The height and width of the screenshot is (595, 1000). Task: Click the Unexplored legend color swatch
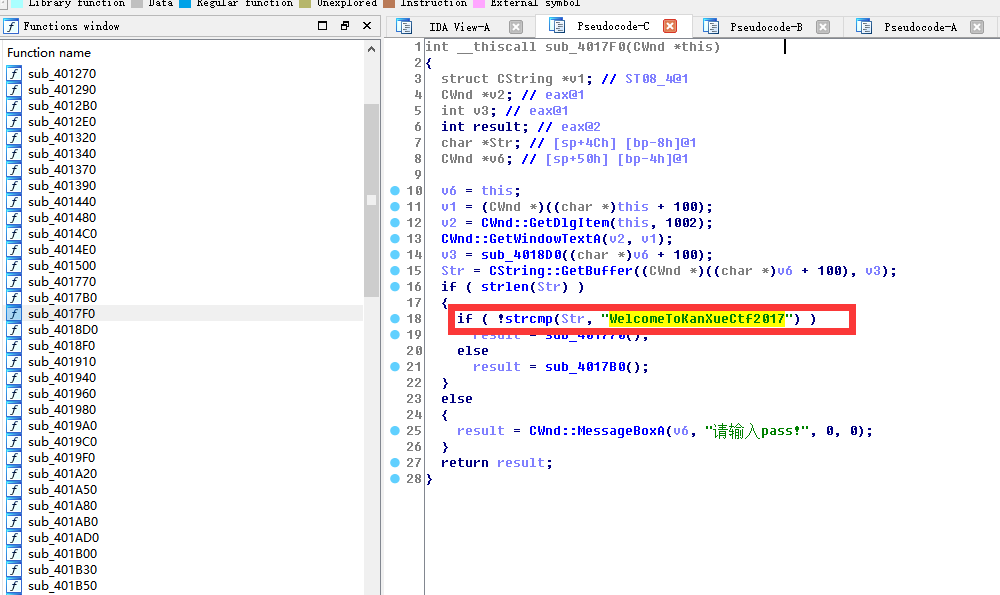(305, 3)
